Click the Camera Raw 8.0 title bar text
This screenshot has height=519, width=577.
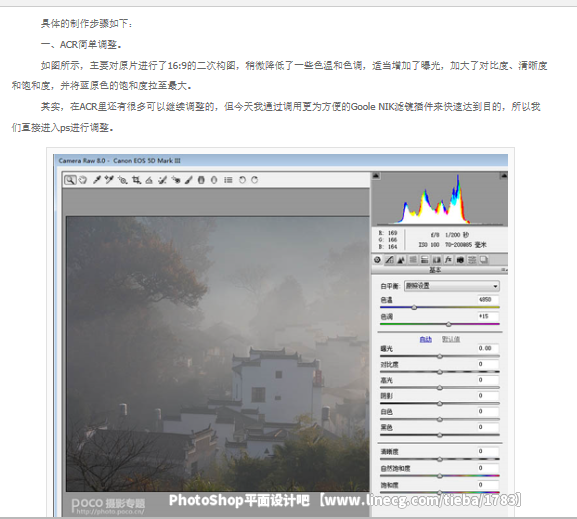[x=120, y=160]
